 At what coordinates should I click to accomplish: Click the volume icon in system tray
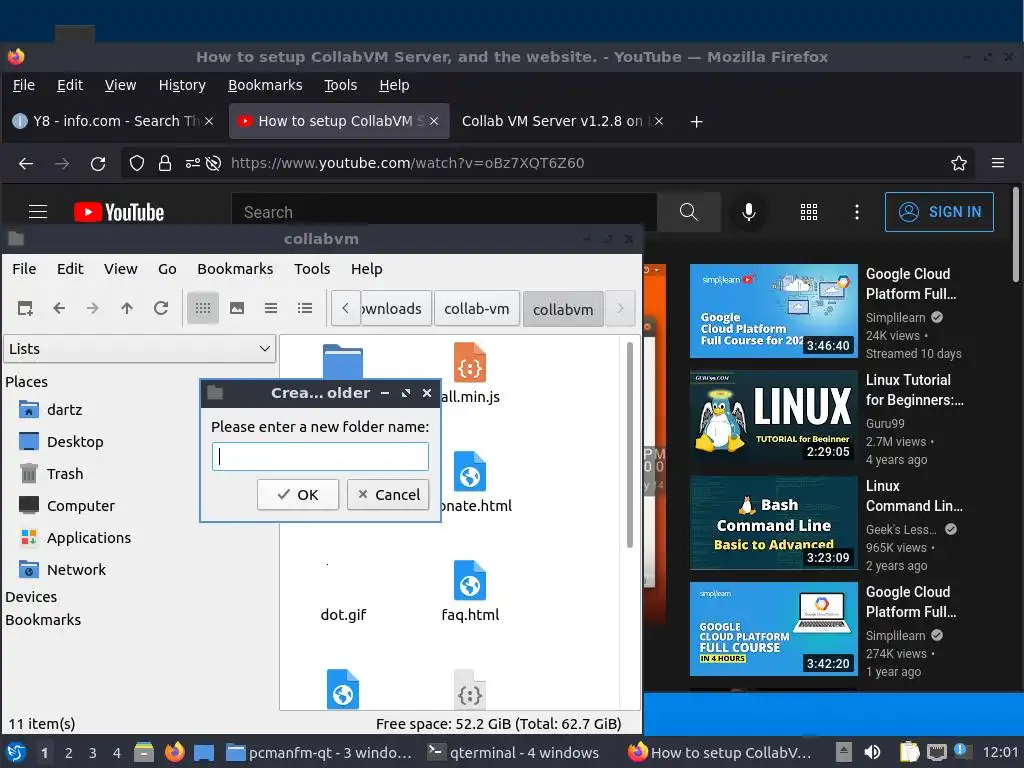click(x=872, y=752)
